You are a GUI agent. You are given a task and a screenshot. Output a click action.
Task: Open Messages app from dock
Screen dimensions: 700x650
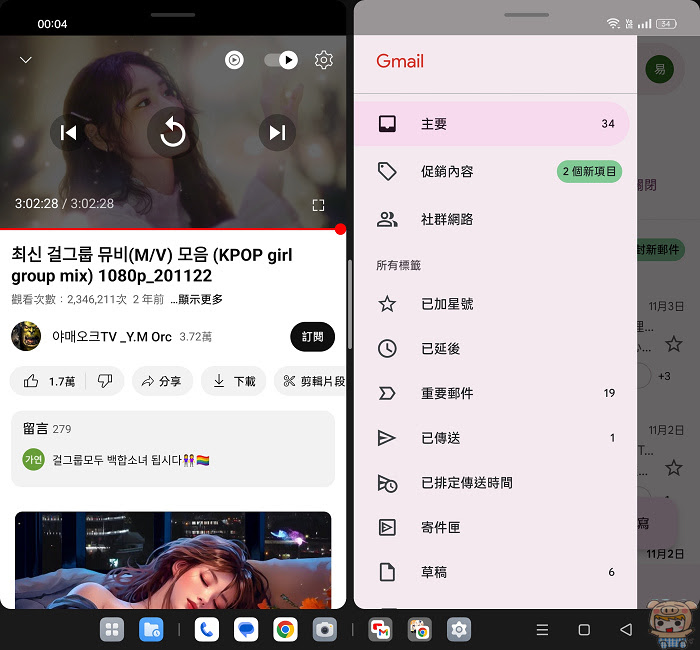(246, 629)
